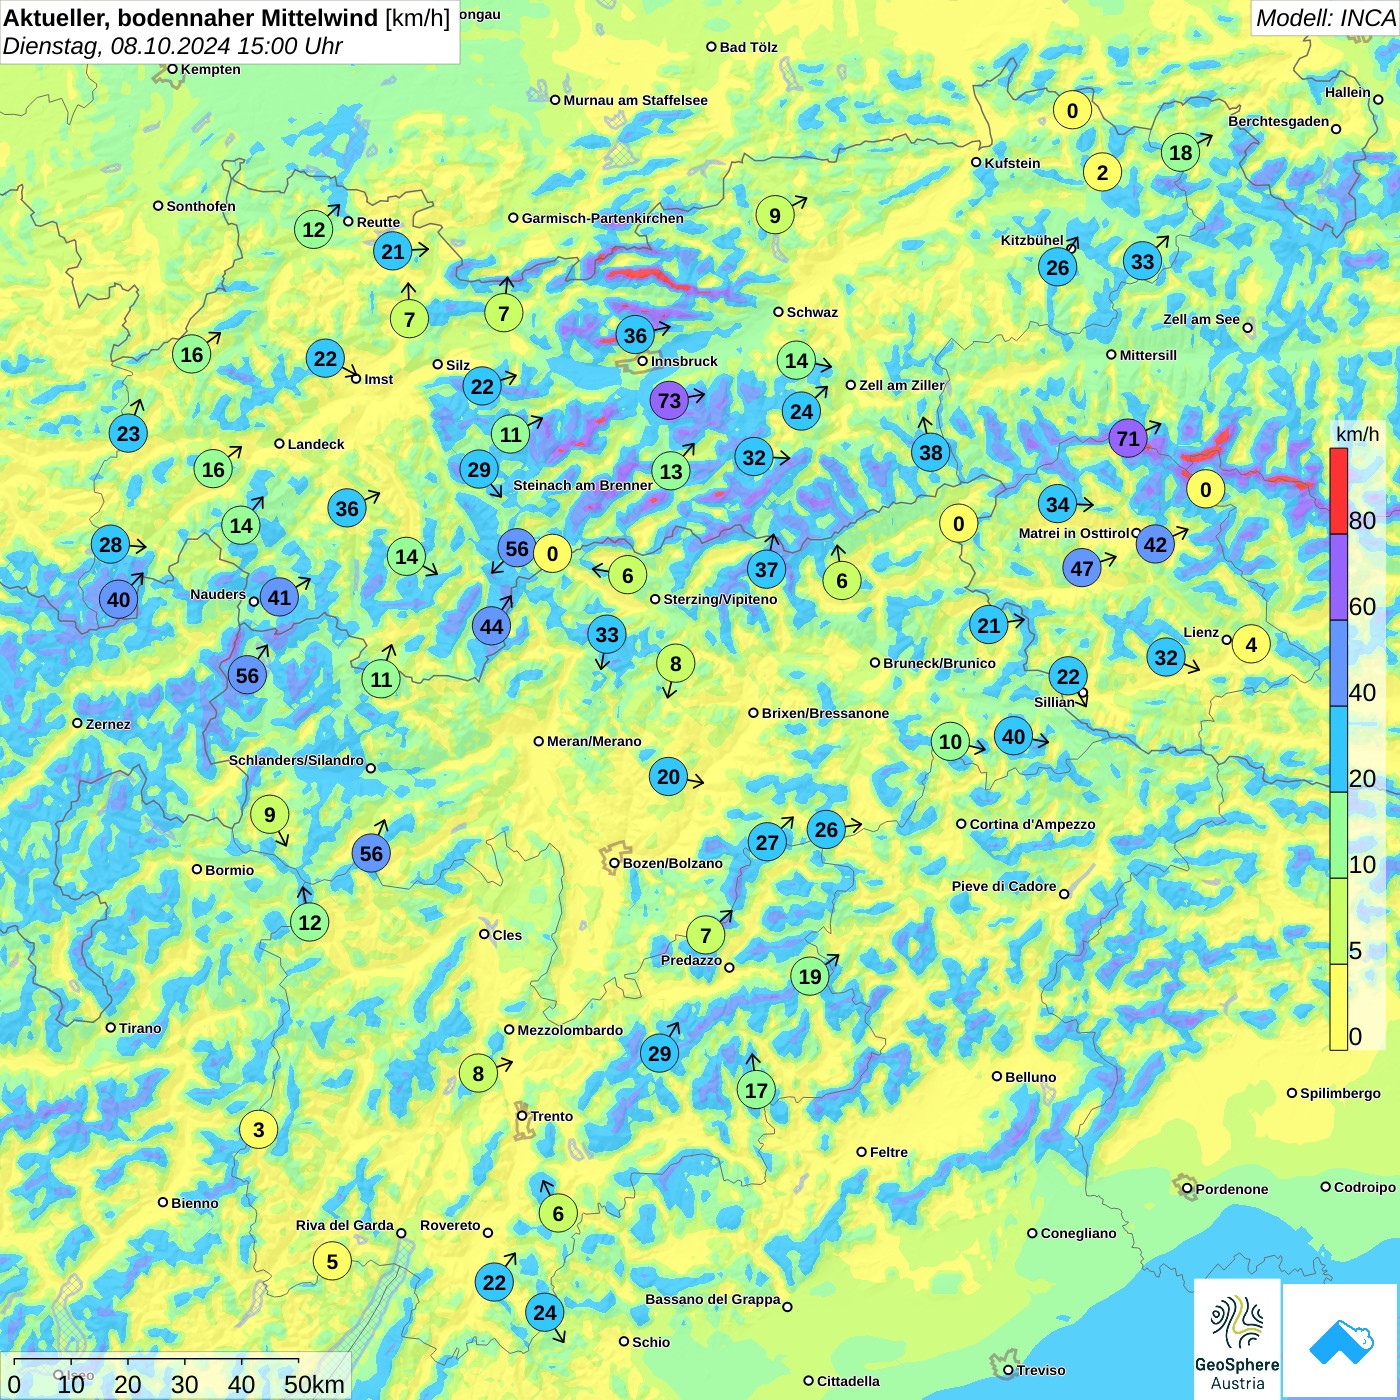Viewport: 1400px width, 1400px height.
Task: Click the Cortina d'Ampezzo label
Action: [x=1033, y=824]
